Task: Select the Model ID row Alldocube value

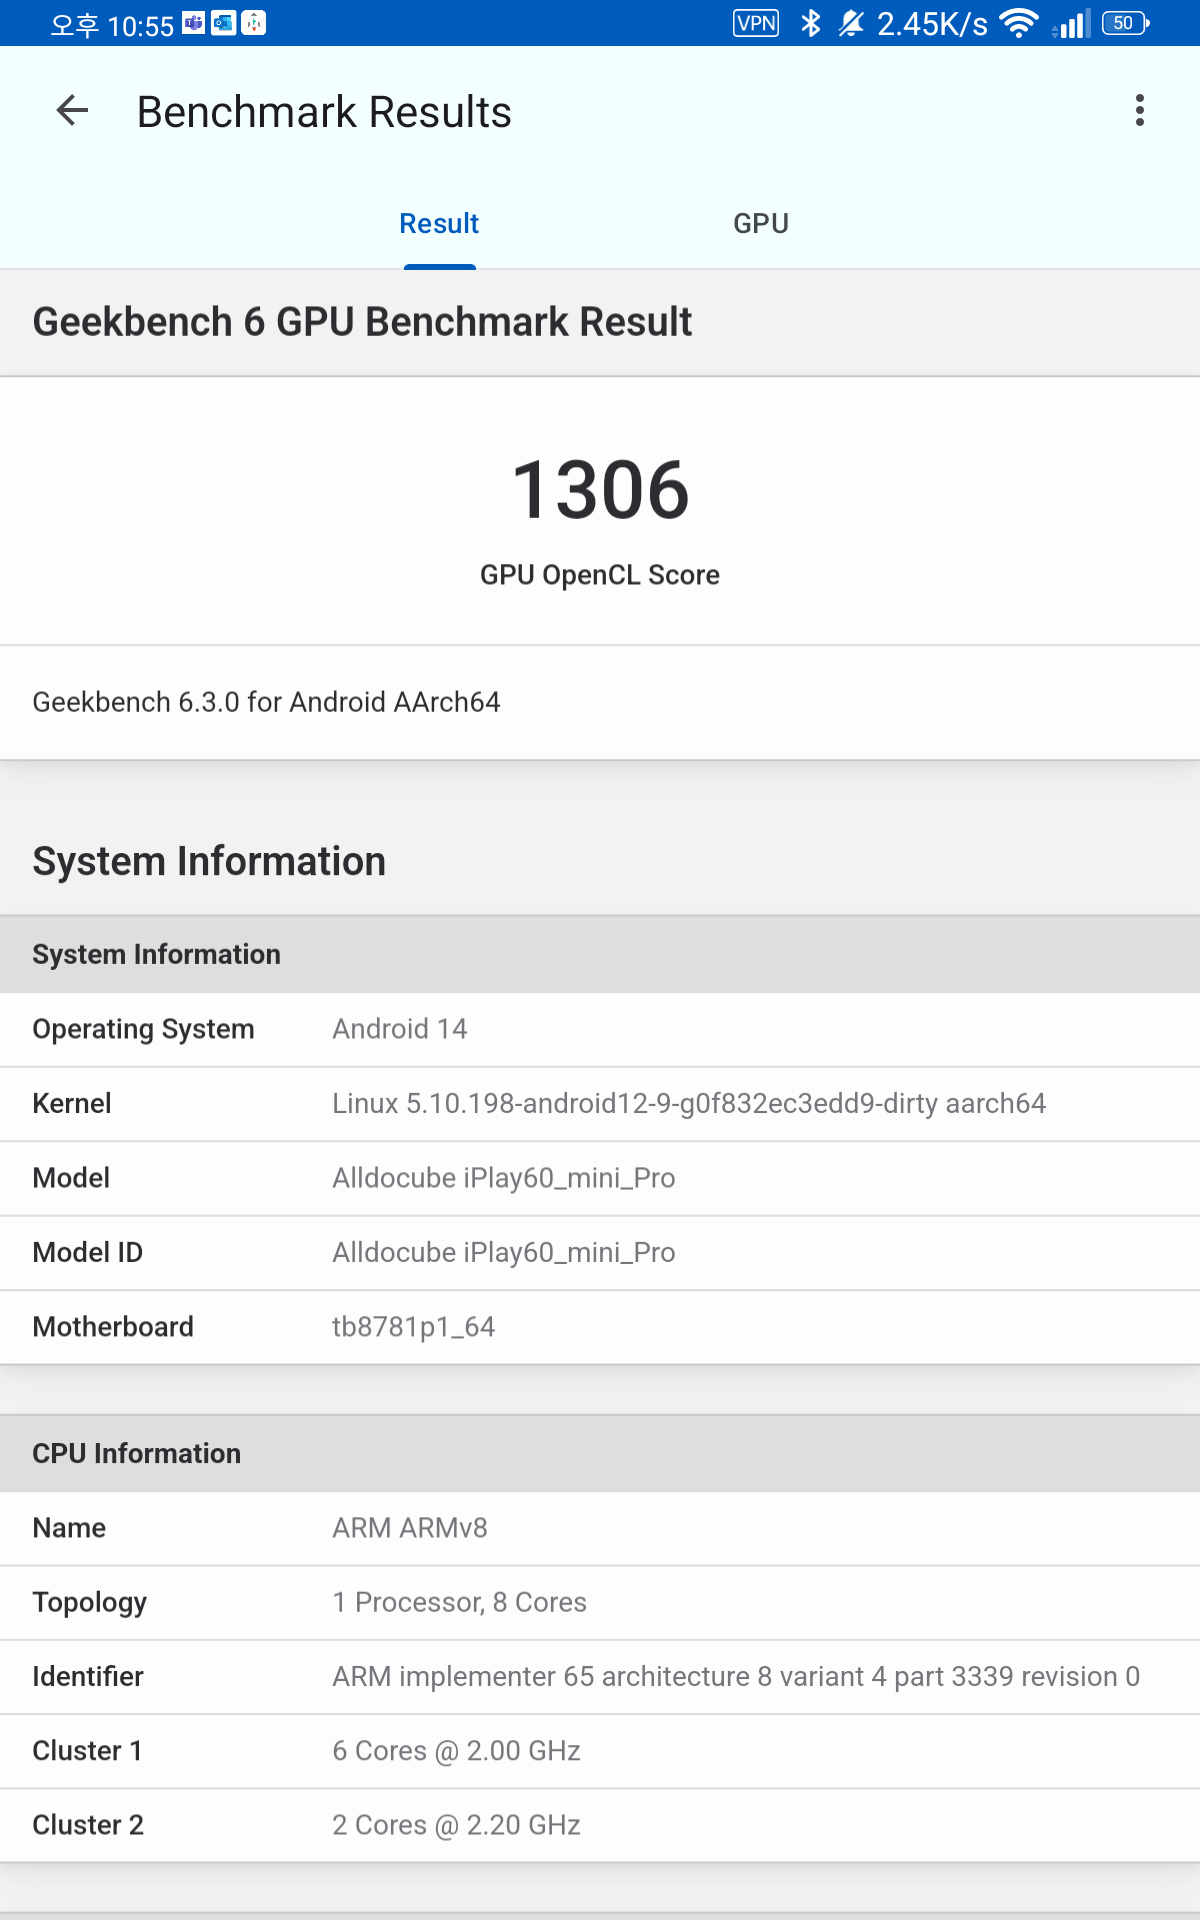Action: (x=504, y=1252)
